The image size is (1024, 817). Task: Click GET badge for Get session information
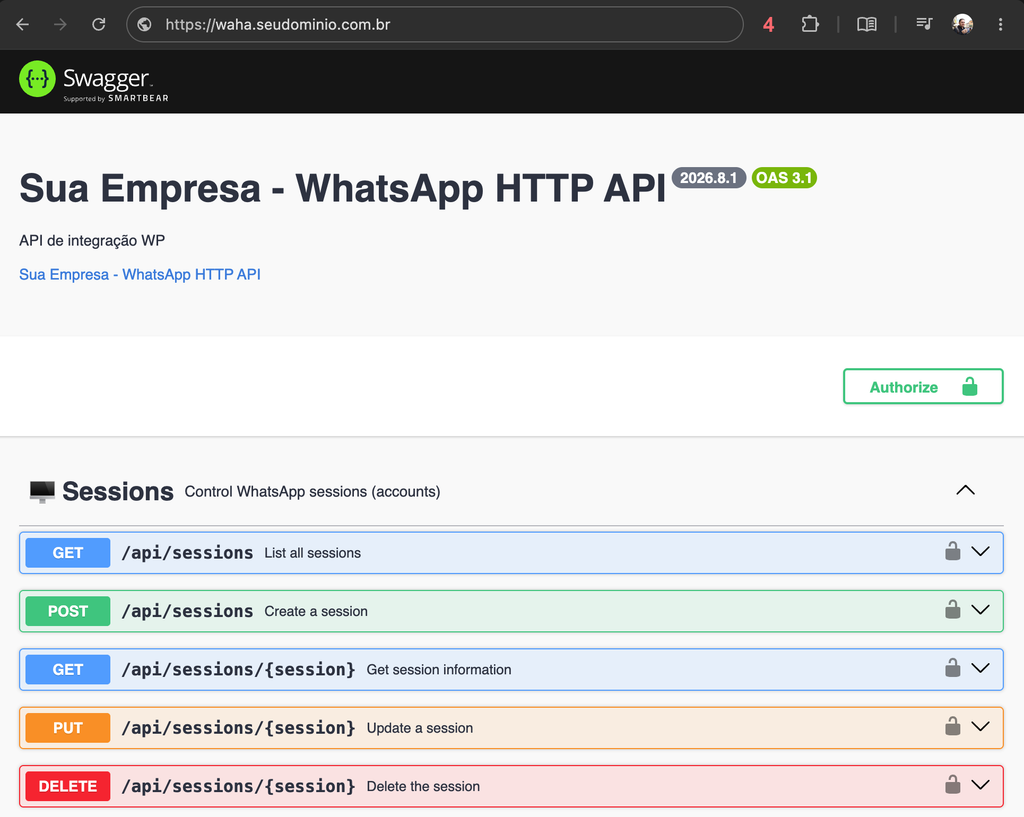coord(68,669)
